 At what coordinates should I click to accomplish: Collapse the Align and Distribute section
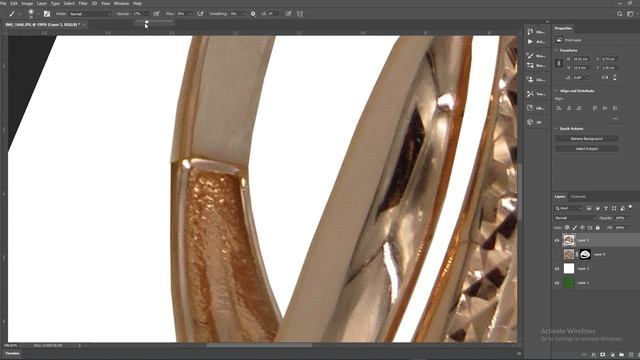click(556, 91)
